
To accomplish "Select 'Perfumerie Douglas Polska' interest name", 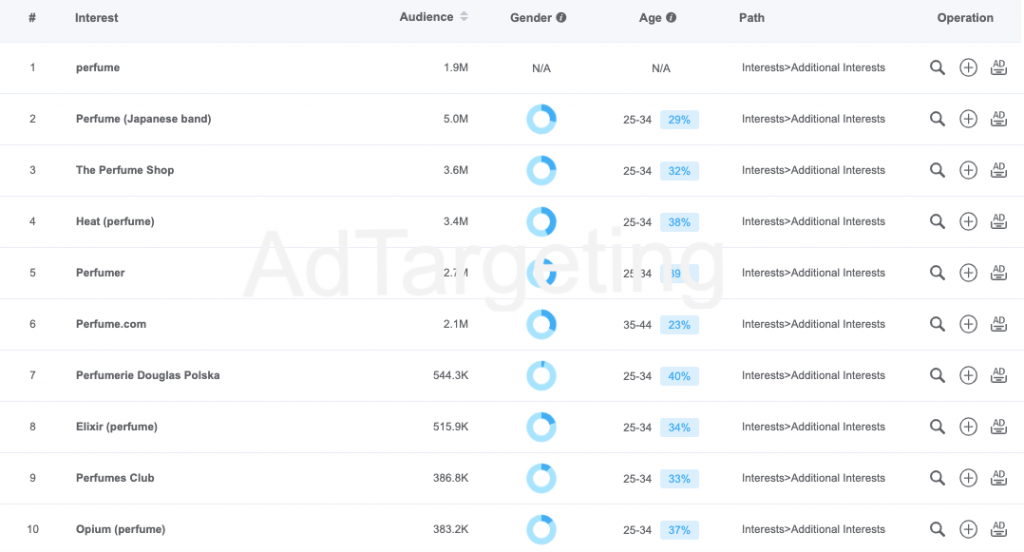I will pyautogui.click(x=148, y=375).
